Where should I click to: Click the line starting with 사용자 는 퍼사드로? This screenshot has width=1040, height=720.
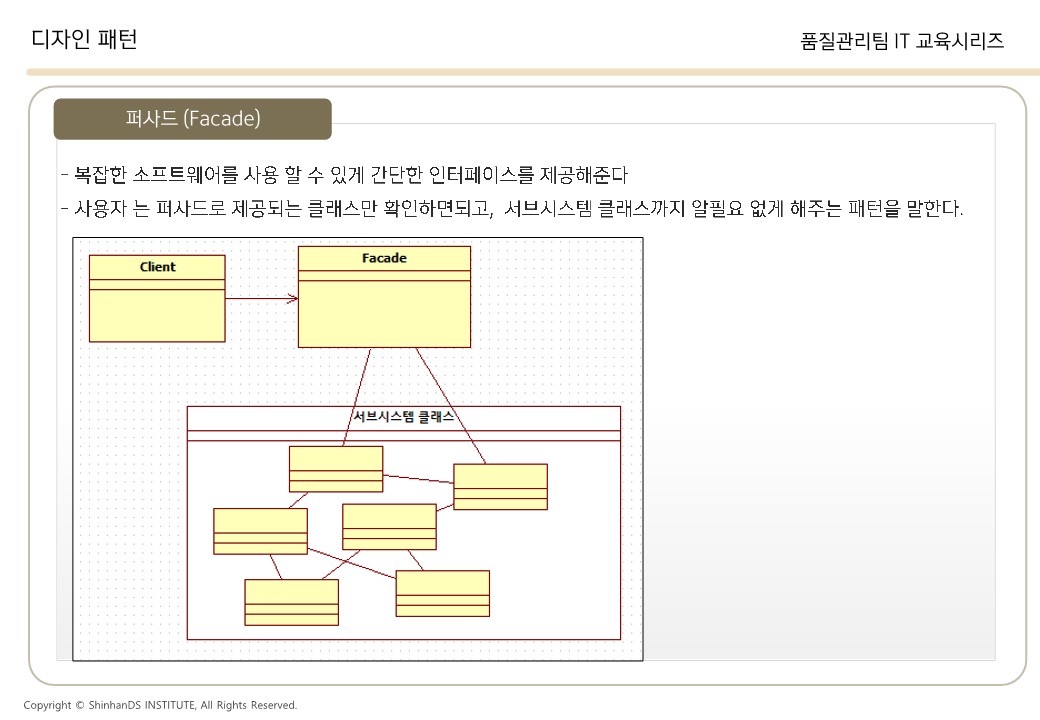[511, 209]
